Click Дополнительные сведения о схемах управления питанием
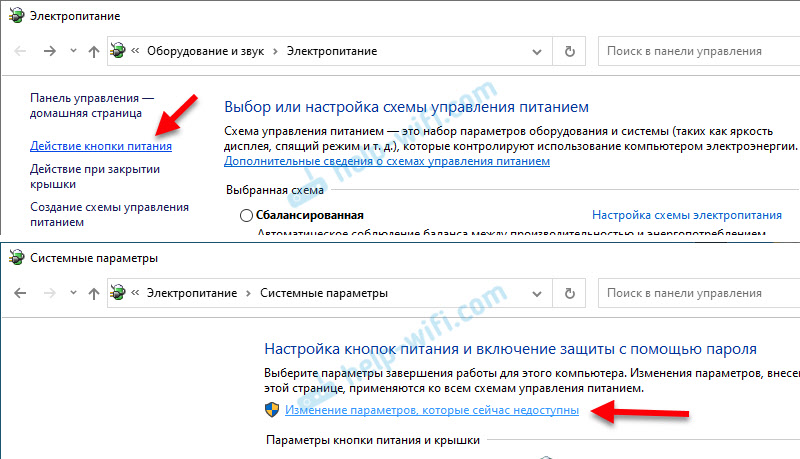This screenshot has height=459, width=800. pyautogui.click(x=386, y=161)
